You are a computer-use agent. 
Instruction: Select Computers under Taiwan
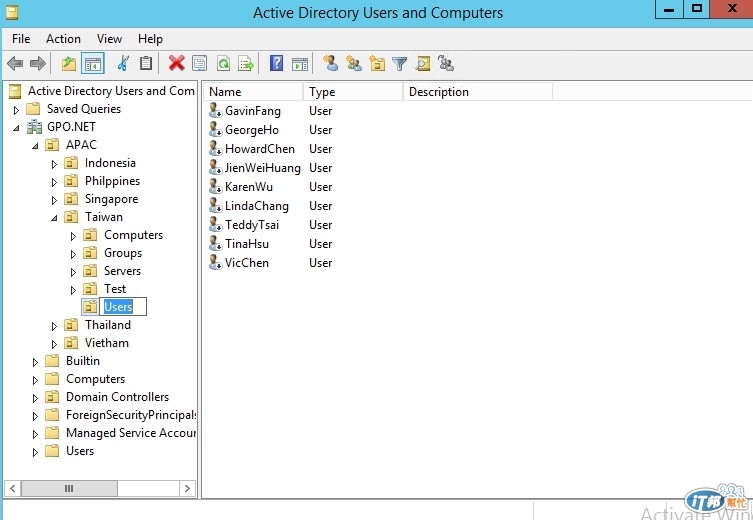click(134, 235)
